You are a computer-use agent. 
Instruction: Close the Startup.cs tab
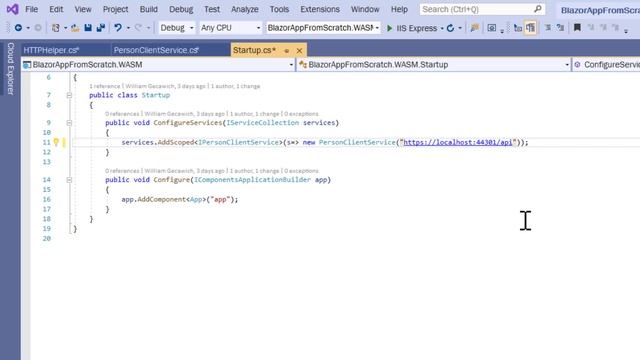click(x=300, y=51)
